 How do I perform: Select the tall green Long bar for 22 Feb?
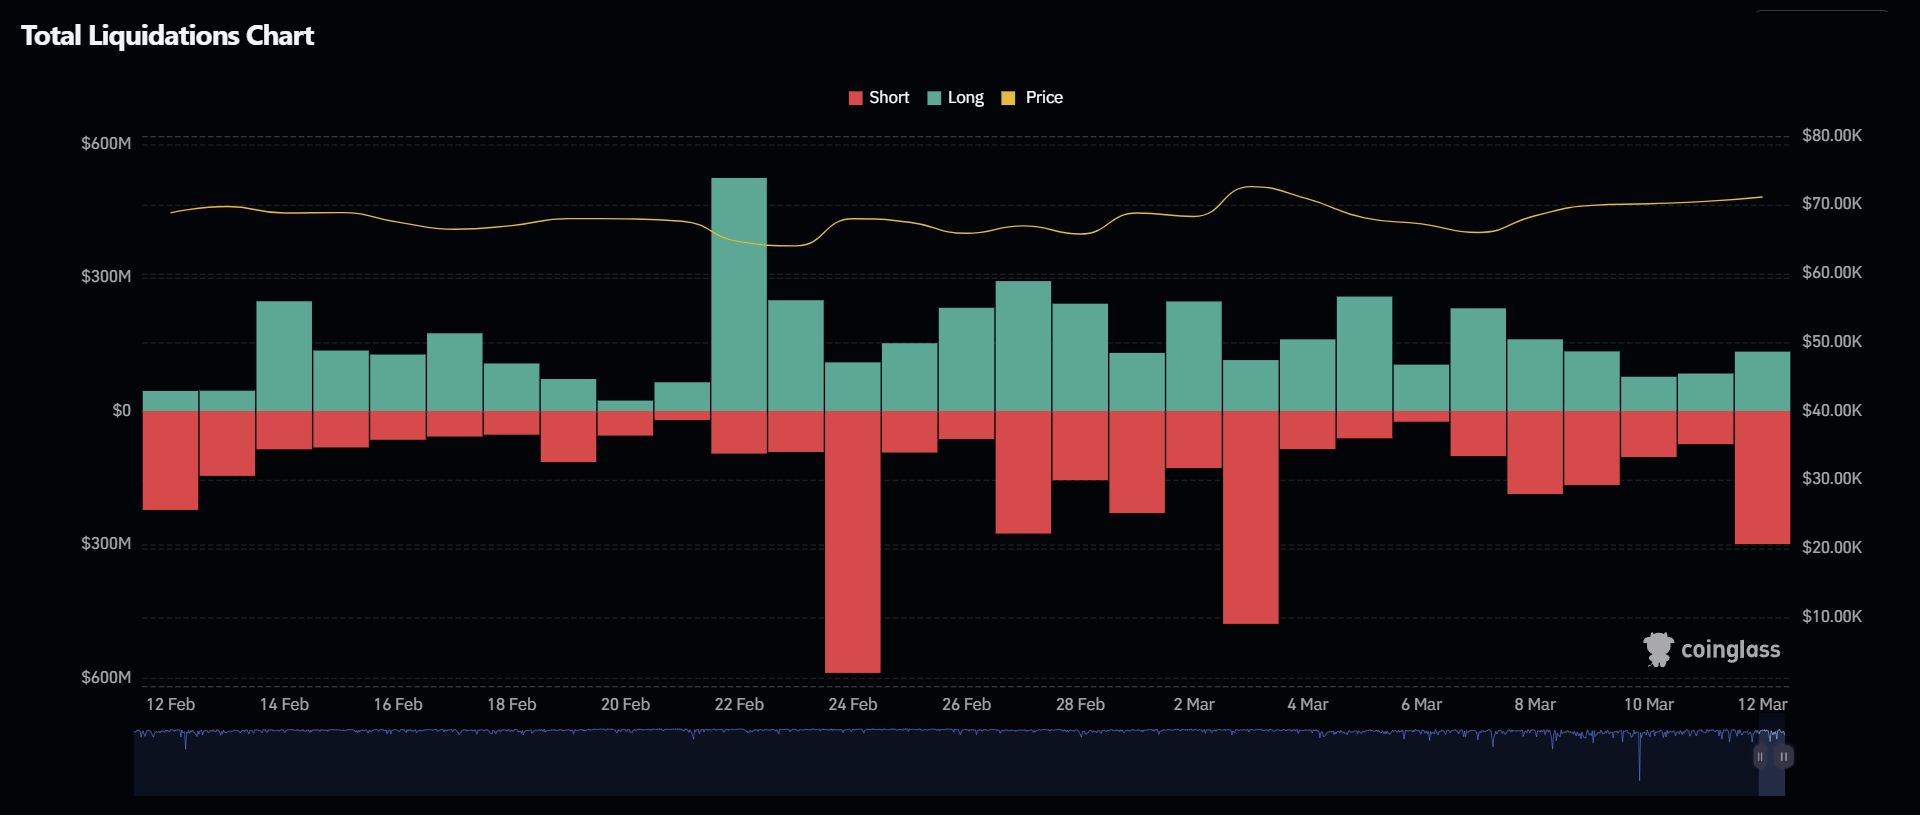[x=739, y=294]
